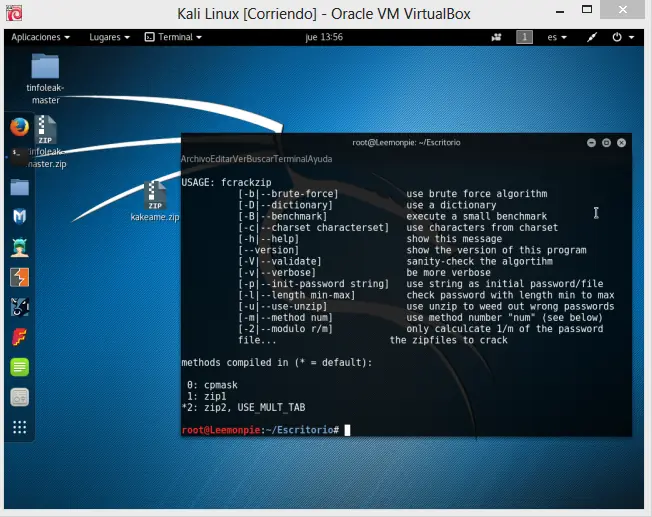Click the terminal title root@Leemonpie: ~/Escritorio

(406, 143)
